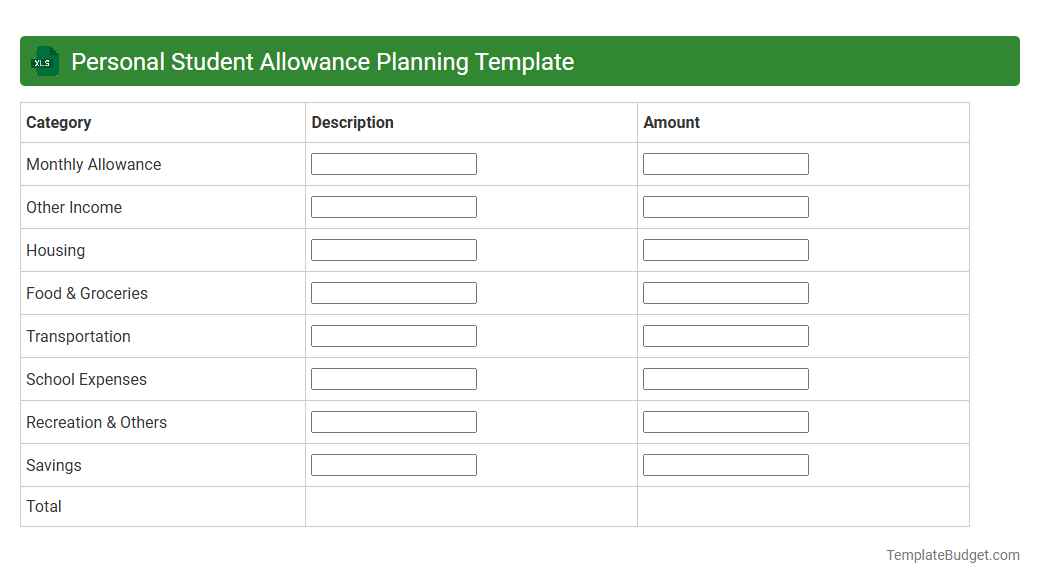
Task: Select the Other Income amount field
Action: coord(725,206)
